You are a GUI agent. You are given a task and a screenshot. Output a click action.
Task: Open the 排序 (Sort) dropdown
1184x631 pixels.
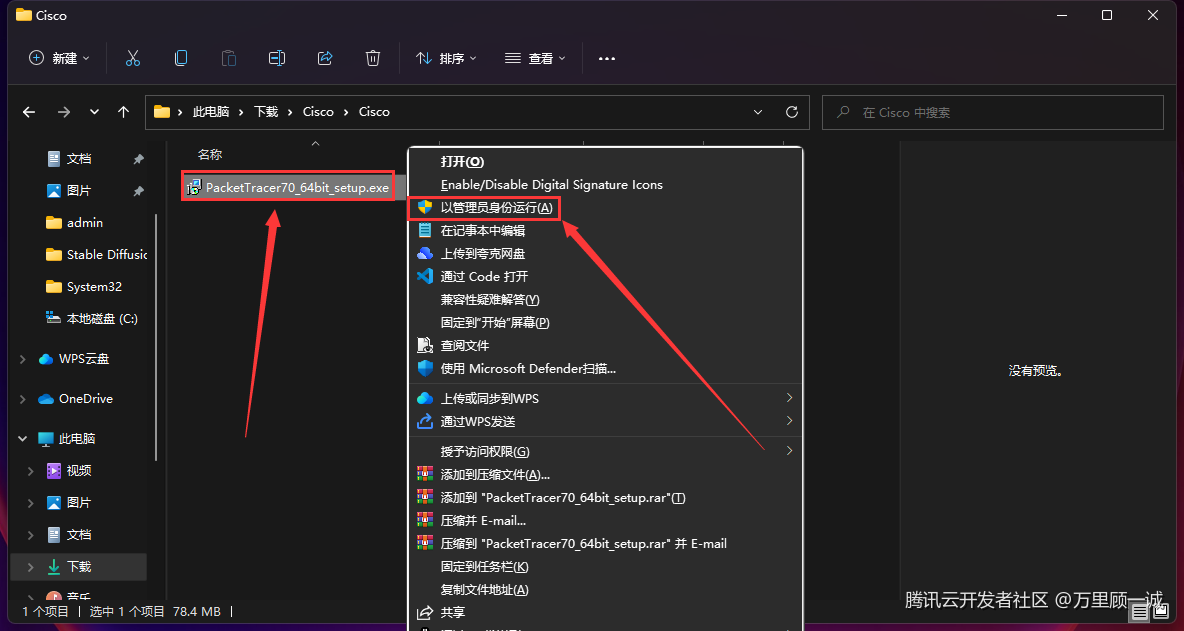click(446, 58)
